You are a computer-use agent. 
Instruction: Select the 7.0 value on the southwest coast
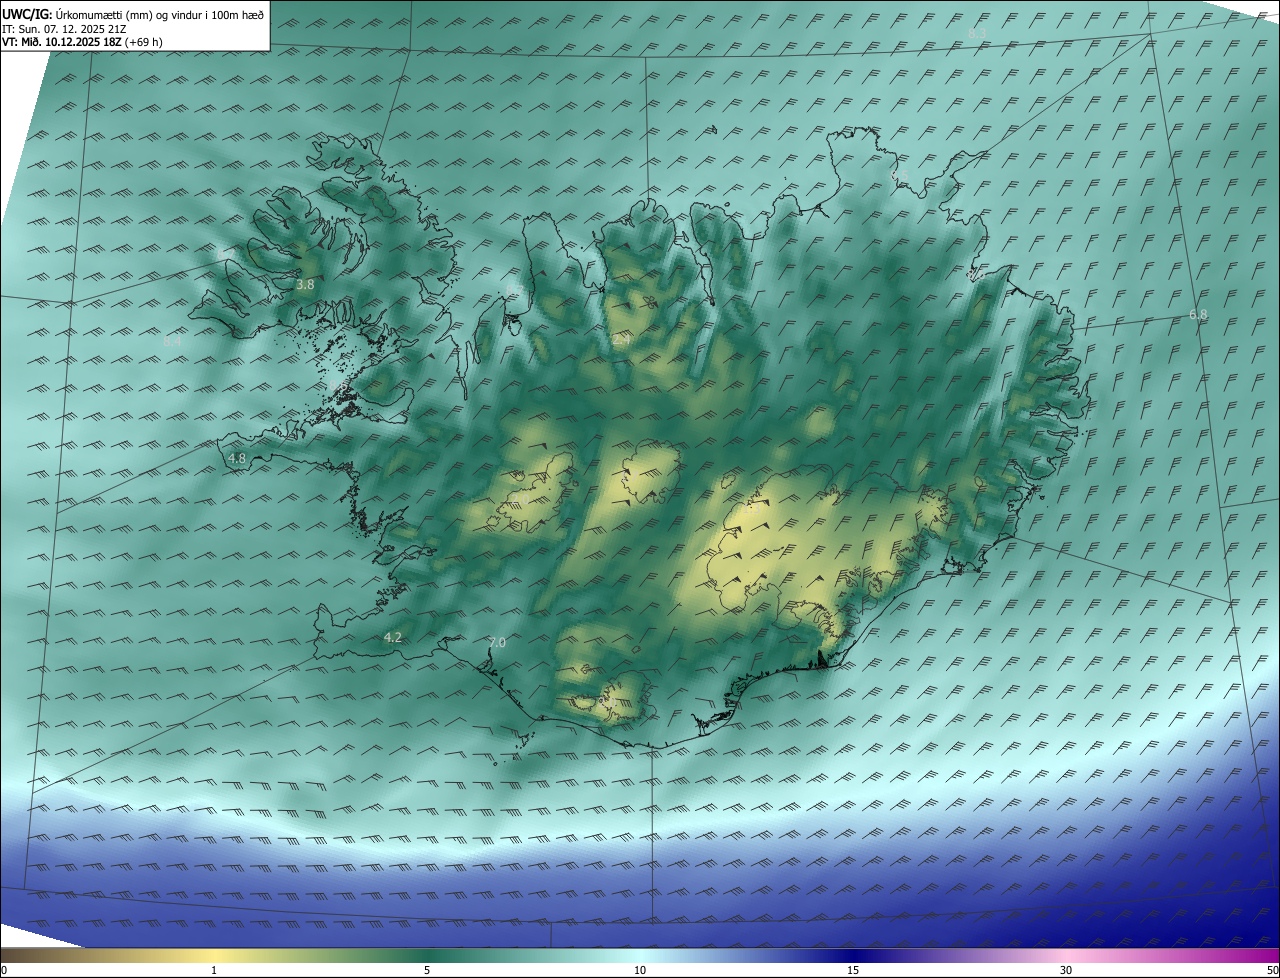497,642
